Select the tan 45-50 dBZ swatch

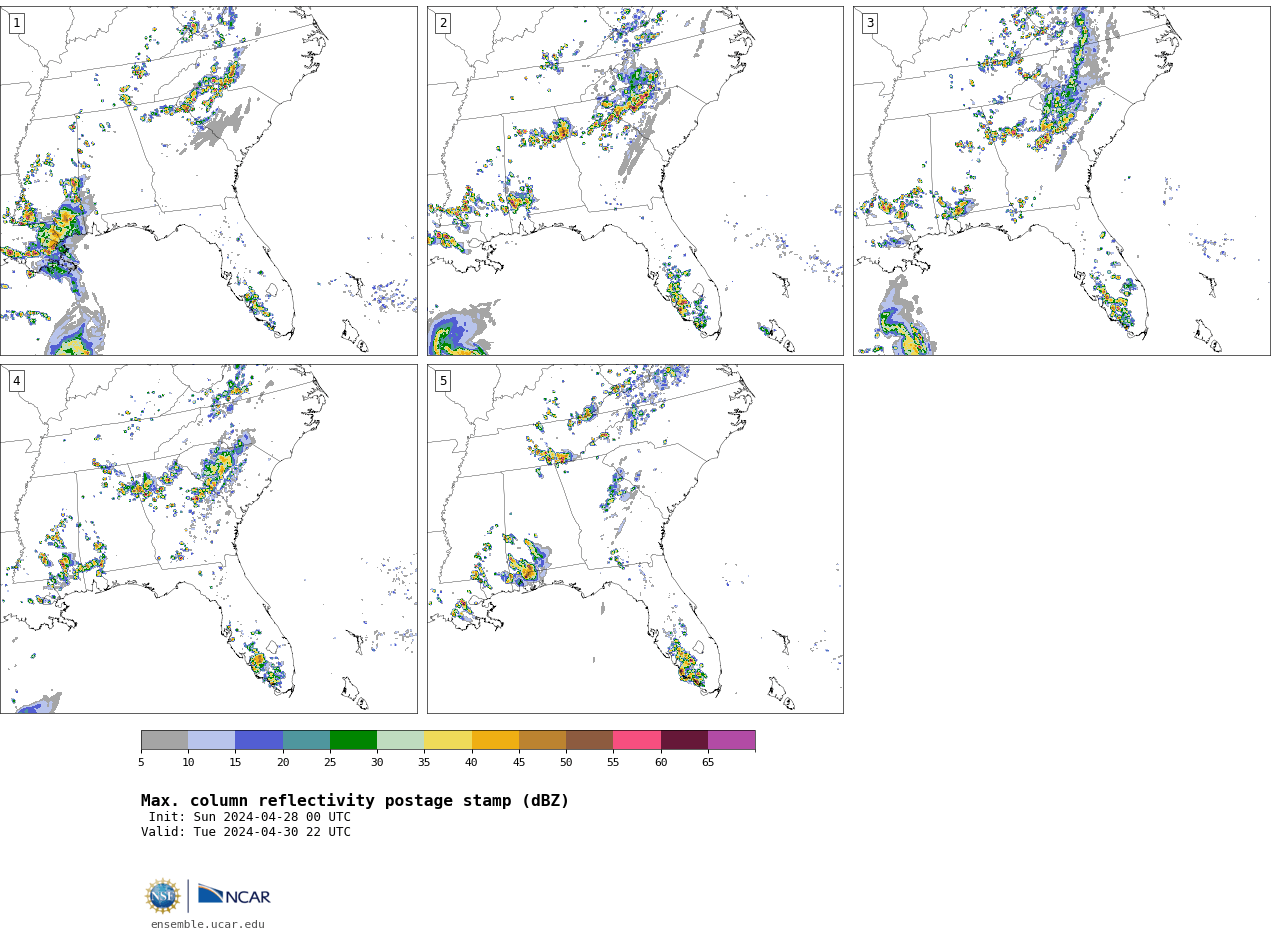point(542,740)
